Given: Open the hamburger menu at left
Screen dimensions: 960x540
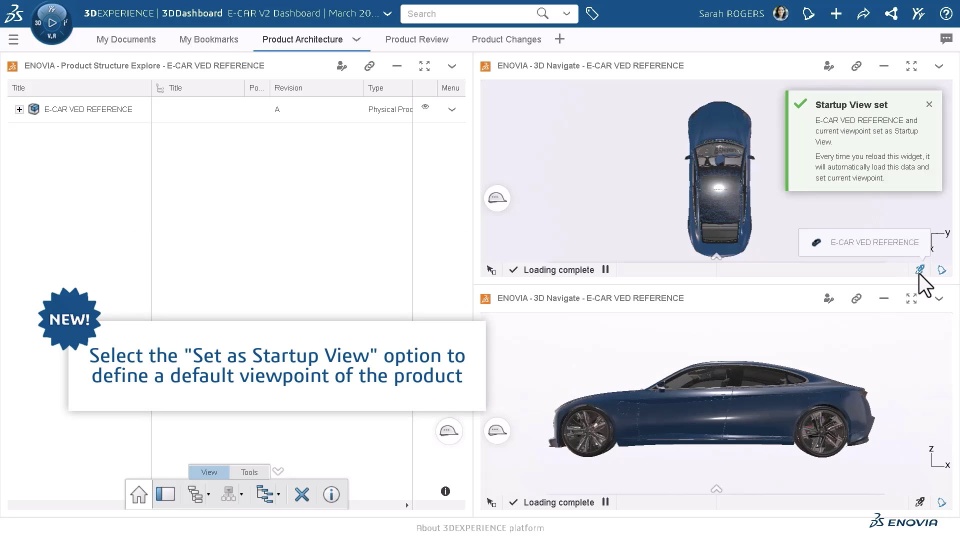Looking at the screenshot, I should pos(13,39).
